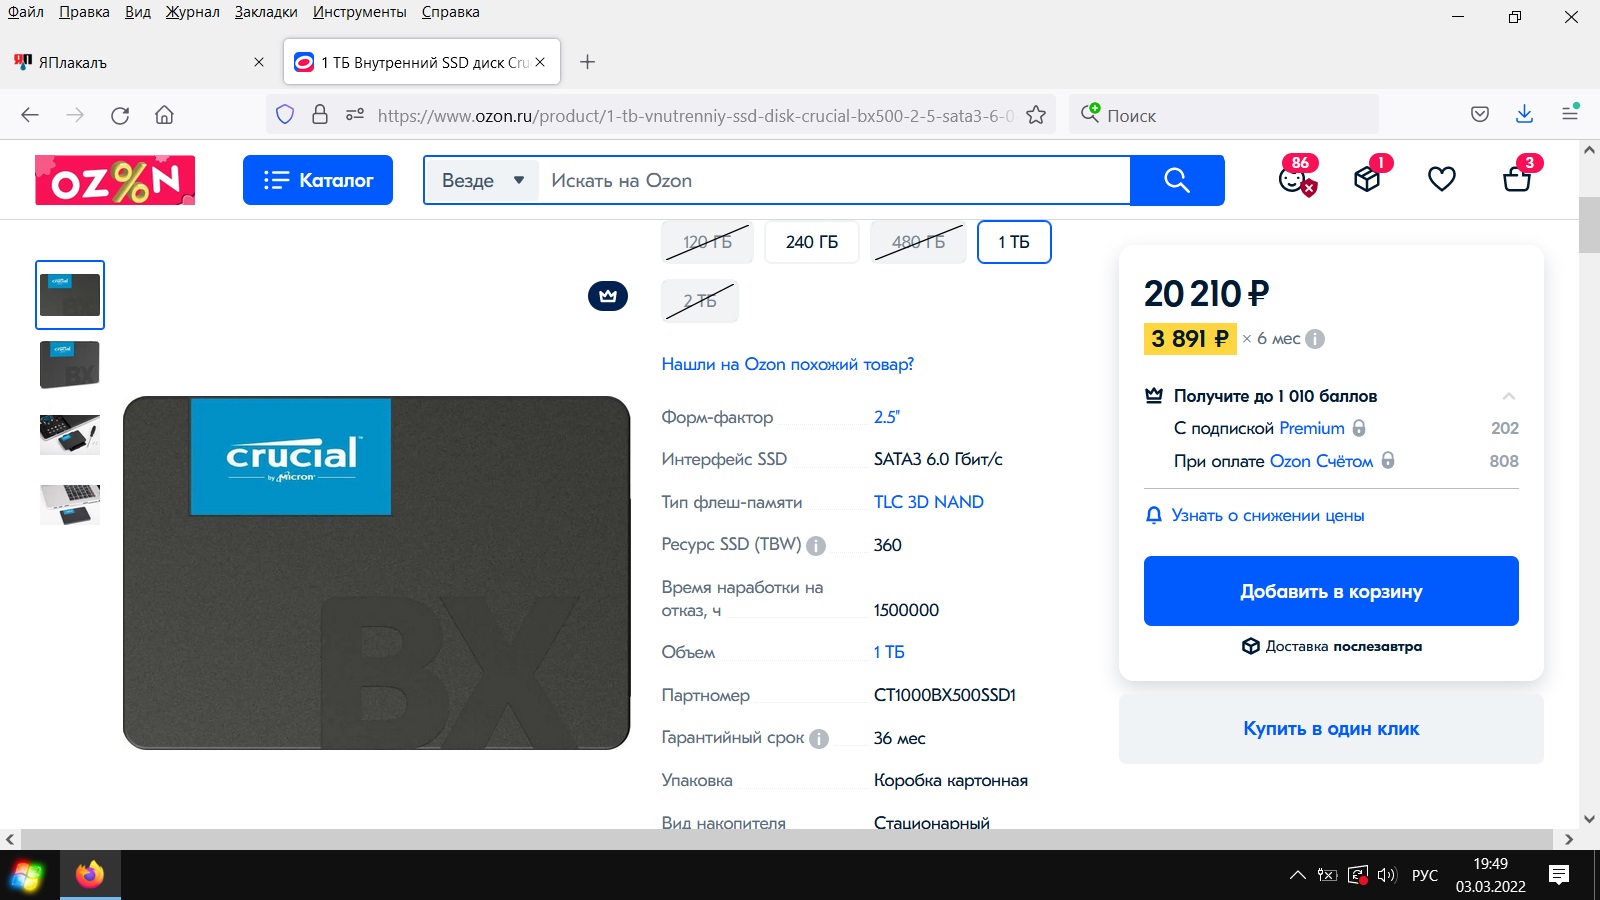This screenshot has height=900, width=1600.
Task: Open Ozon favorites heart
Action: point(1441,179)
